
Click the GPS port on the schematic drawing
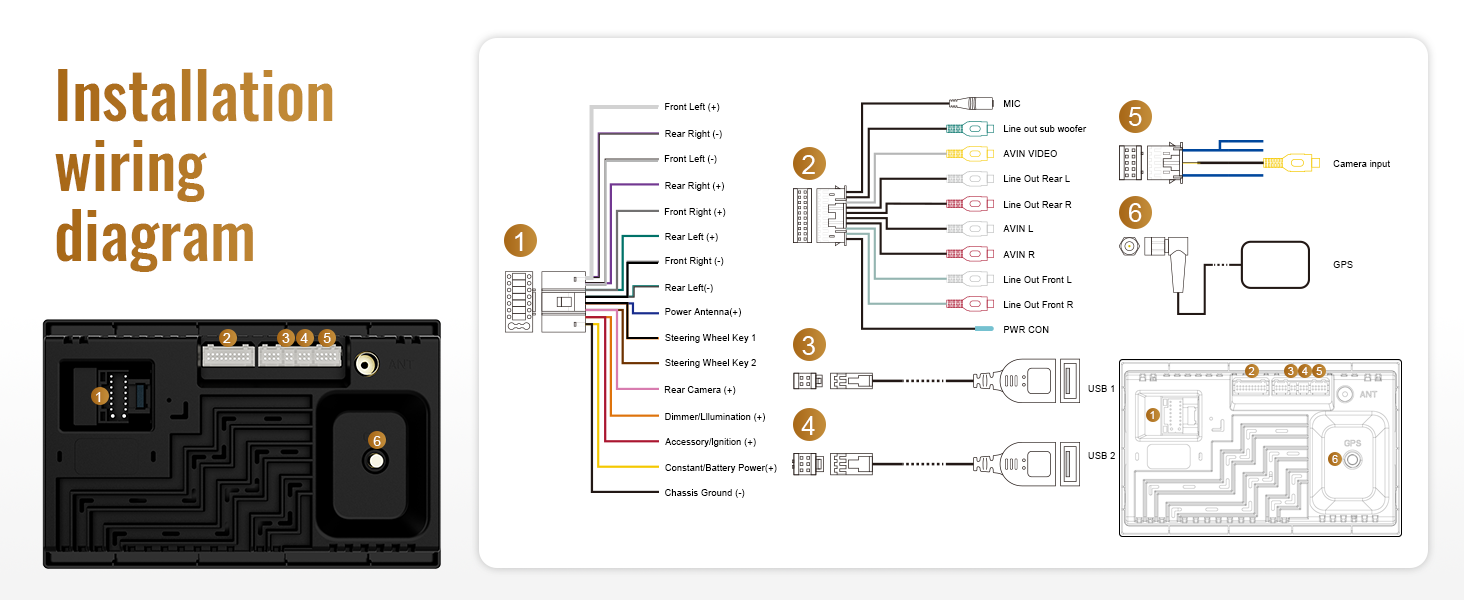(x=1352, y=459)
